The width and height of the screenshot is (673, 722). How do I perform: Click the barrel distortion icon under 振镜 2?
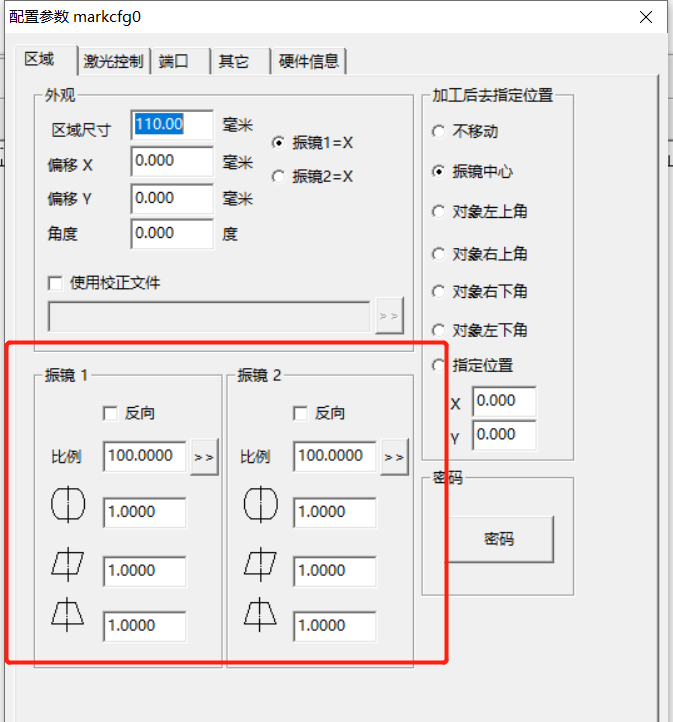(x=261, y=507)
